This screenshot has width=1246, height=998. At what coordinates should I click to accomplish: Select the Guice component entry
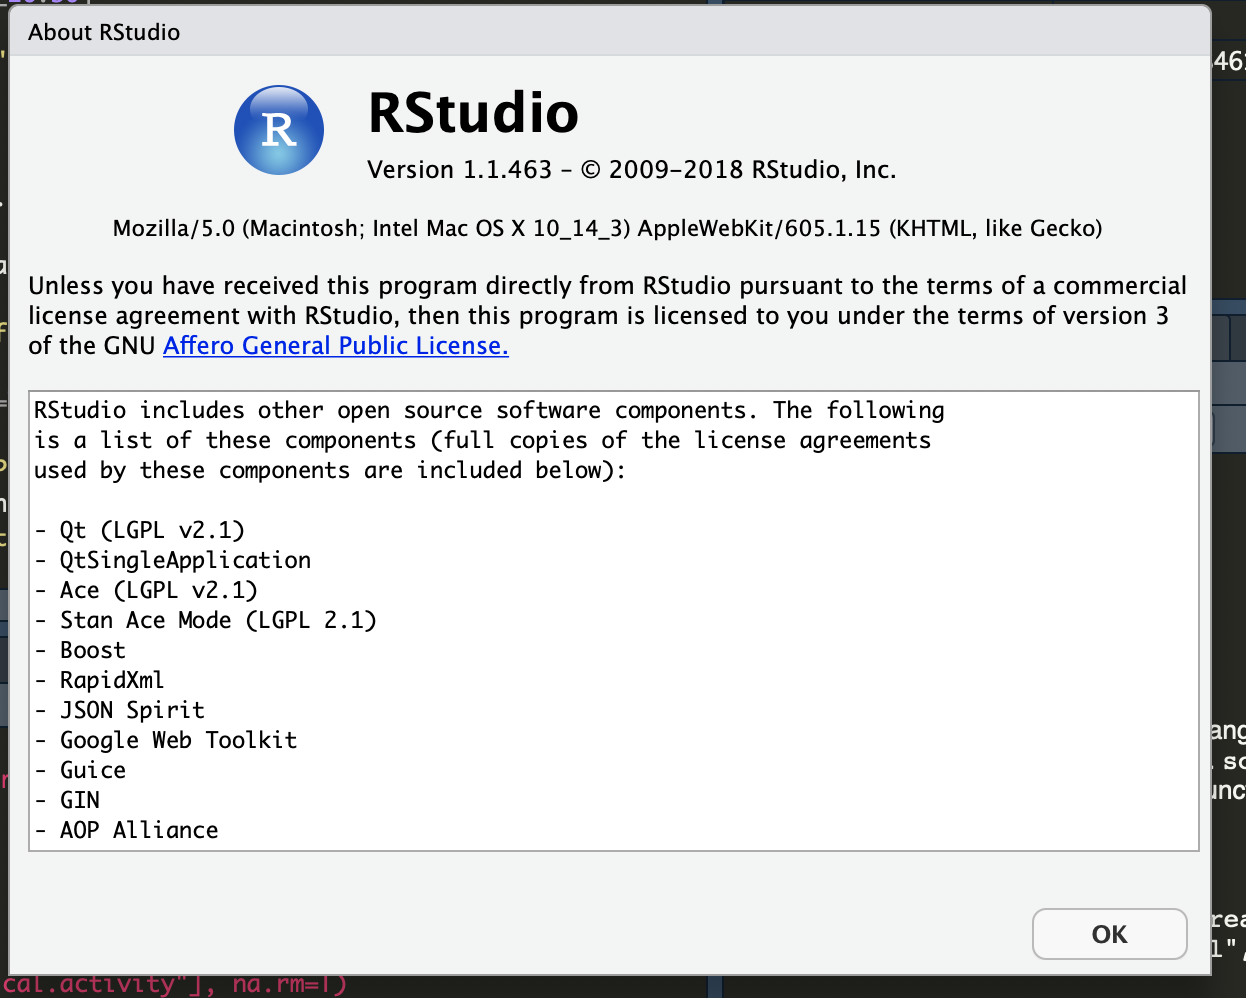pyautogui.click(x=92, y=770)
